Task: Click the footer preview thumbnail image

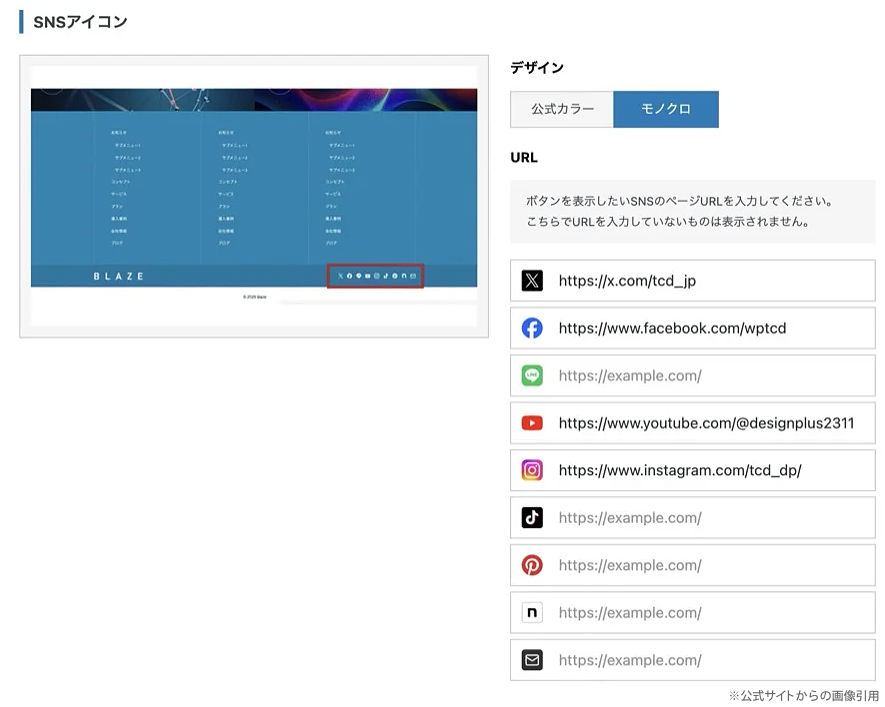Action: click(x=253, y=196)
